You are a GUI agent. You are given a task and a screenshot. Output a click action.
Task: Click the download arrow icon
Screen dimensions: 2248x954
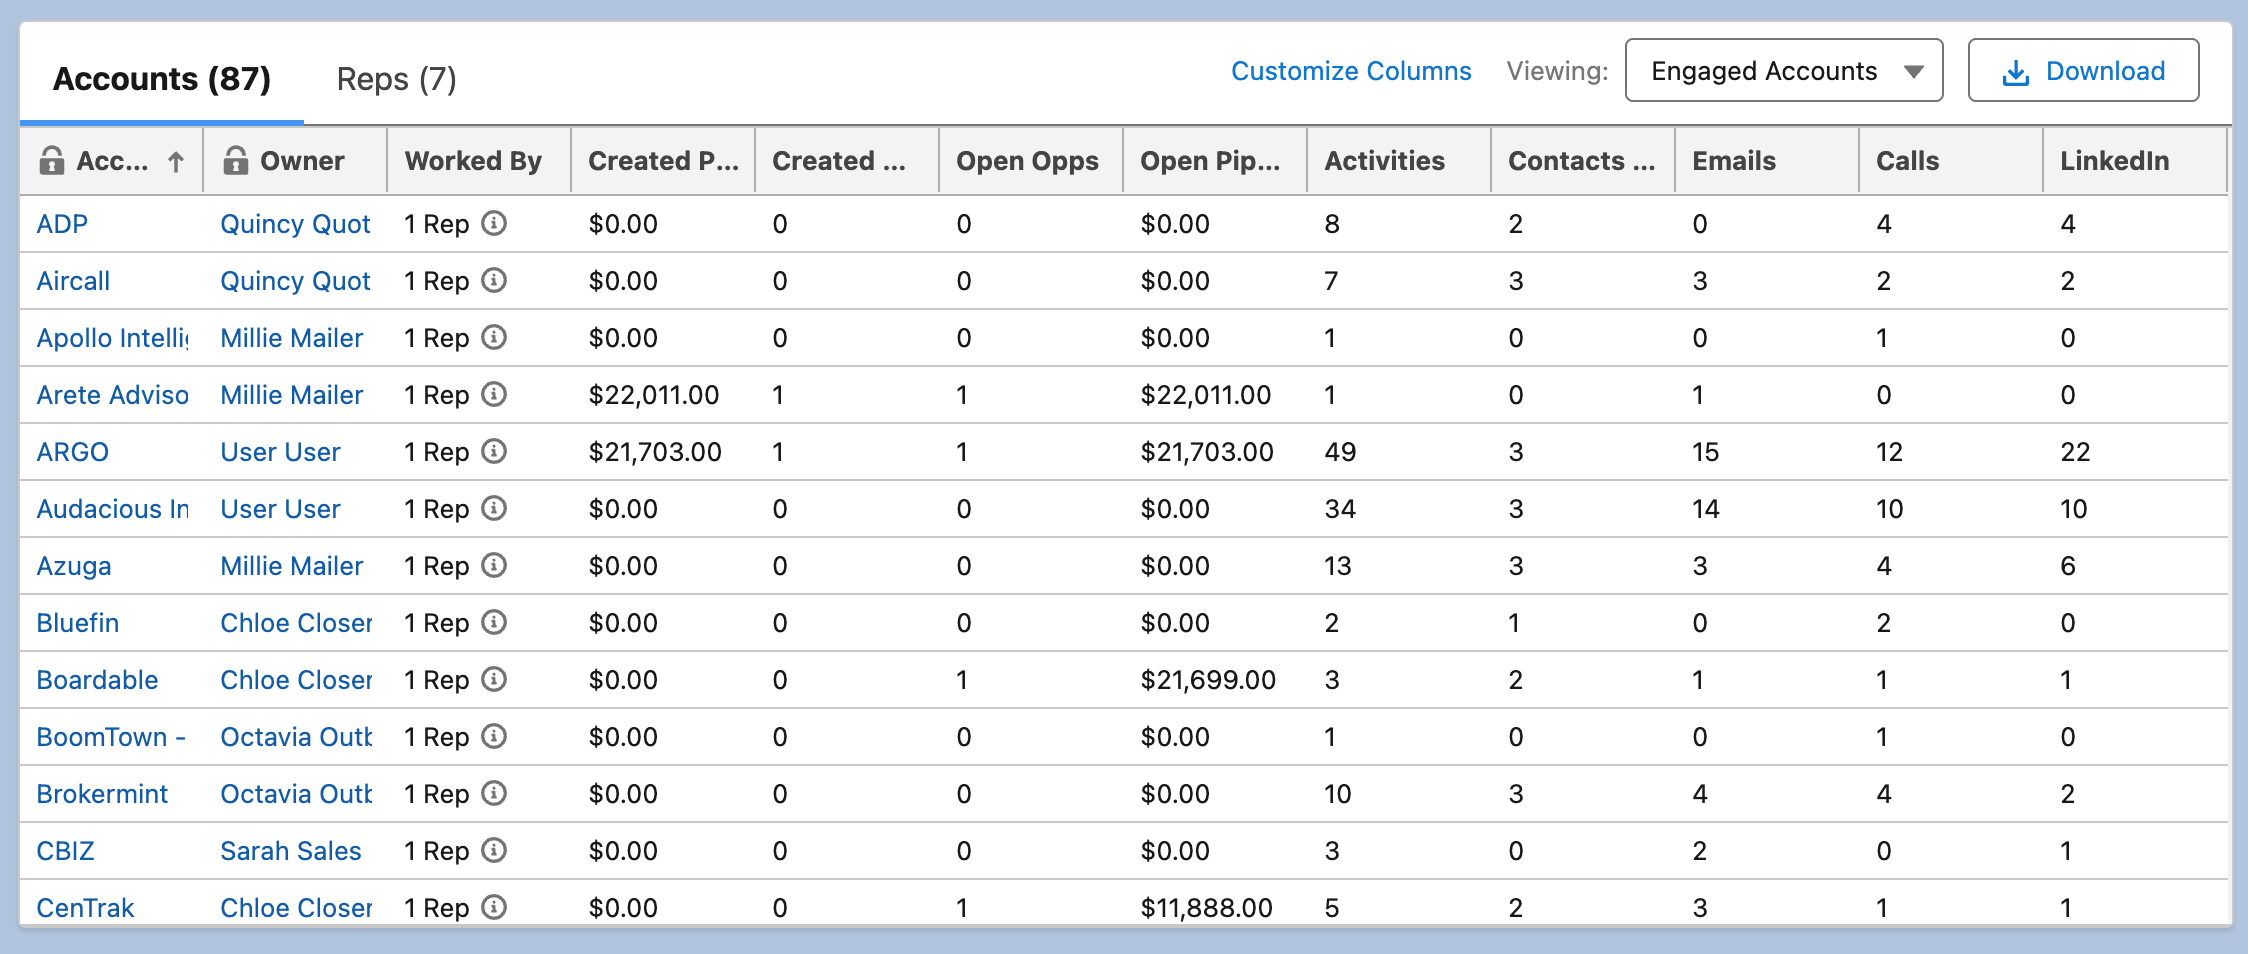[x=2015, y=72]
